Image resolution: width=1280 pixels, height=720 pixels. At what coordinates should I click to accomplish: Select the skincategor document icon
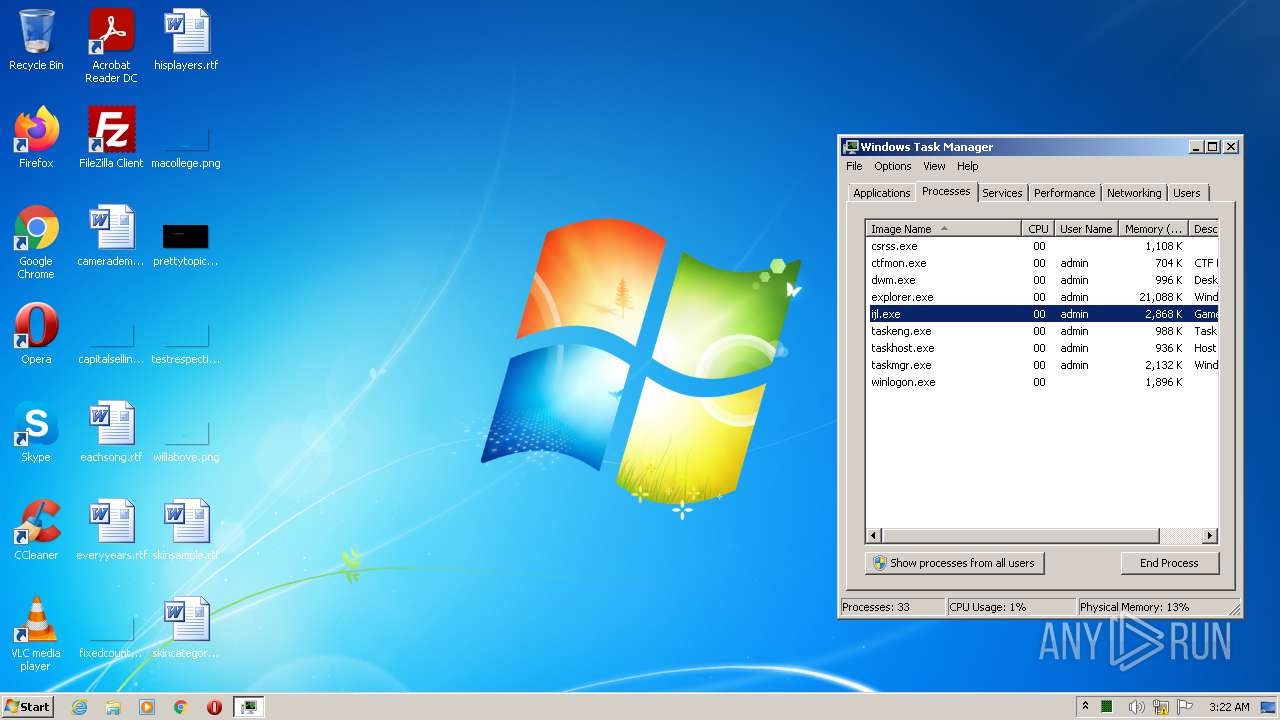186,628
